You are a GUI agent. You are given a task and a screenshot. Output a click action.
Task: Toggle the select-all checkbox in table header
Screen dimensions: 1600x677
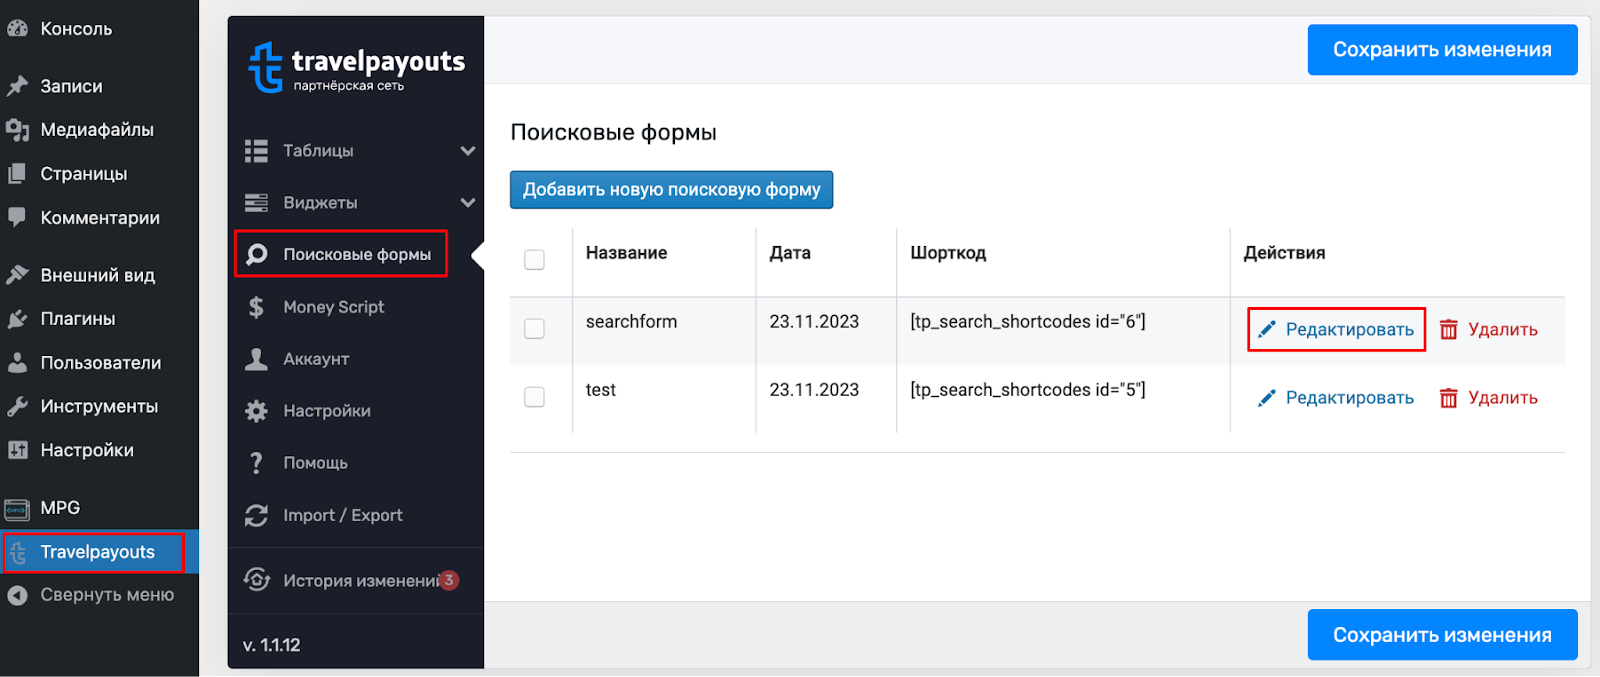coord(535,260)
